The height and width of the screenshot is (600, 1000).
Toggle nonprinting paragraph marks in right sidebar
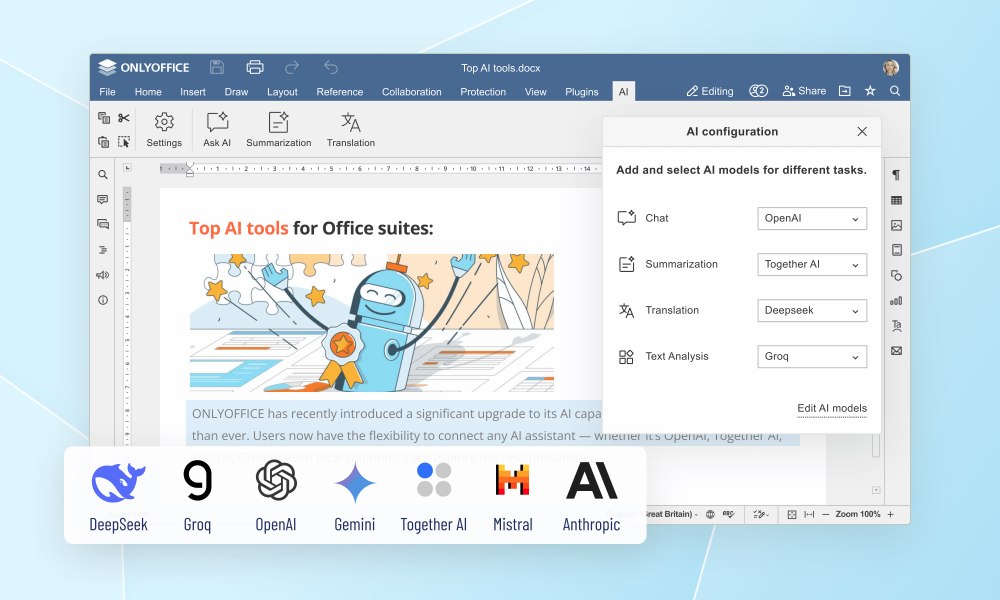click(x=896, y=175)
